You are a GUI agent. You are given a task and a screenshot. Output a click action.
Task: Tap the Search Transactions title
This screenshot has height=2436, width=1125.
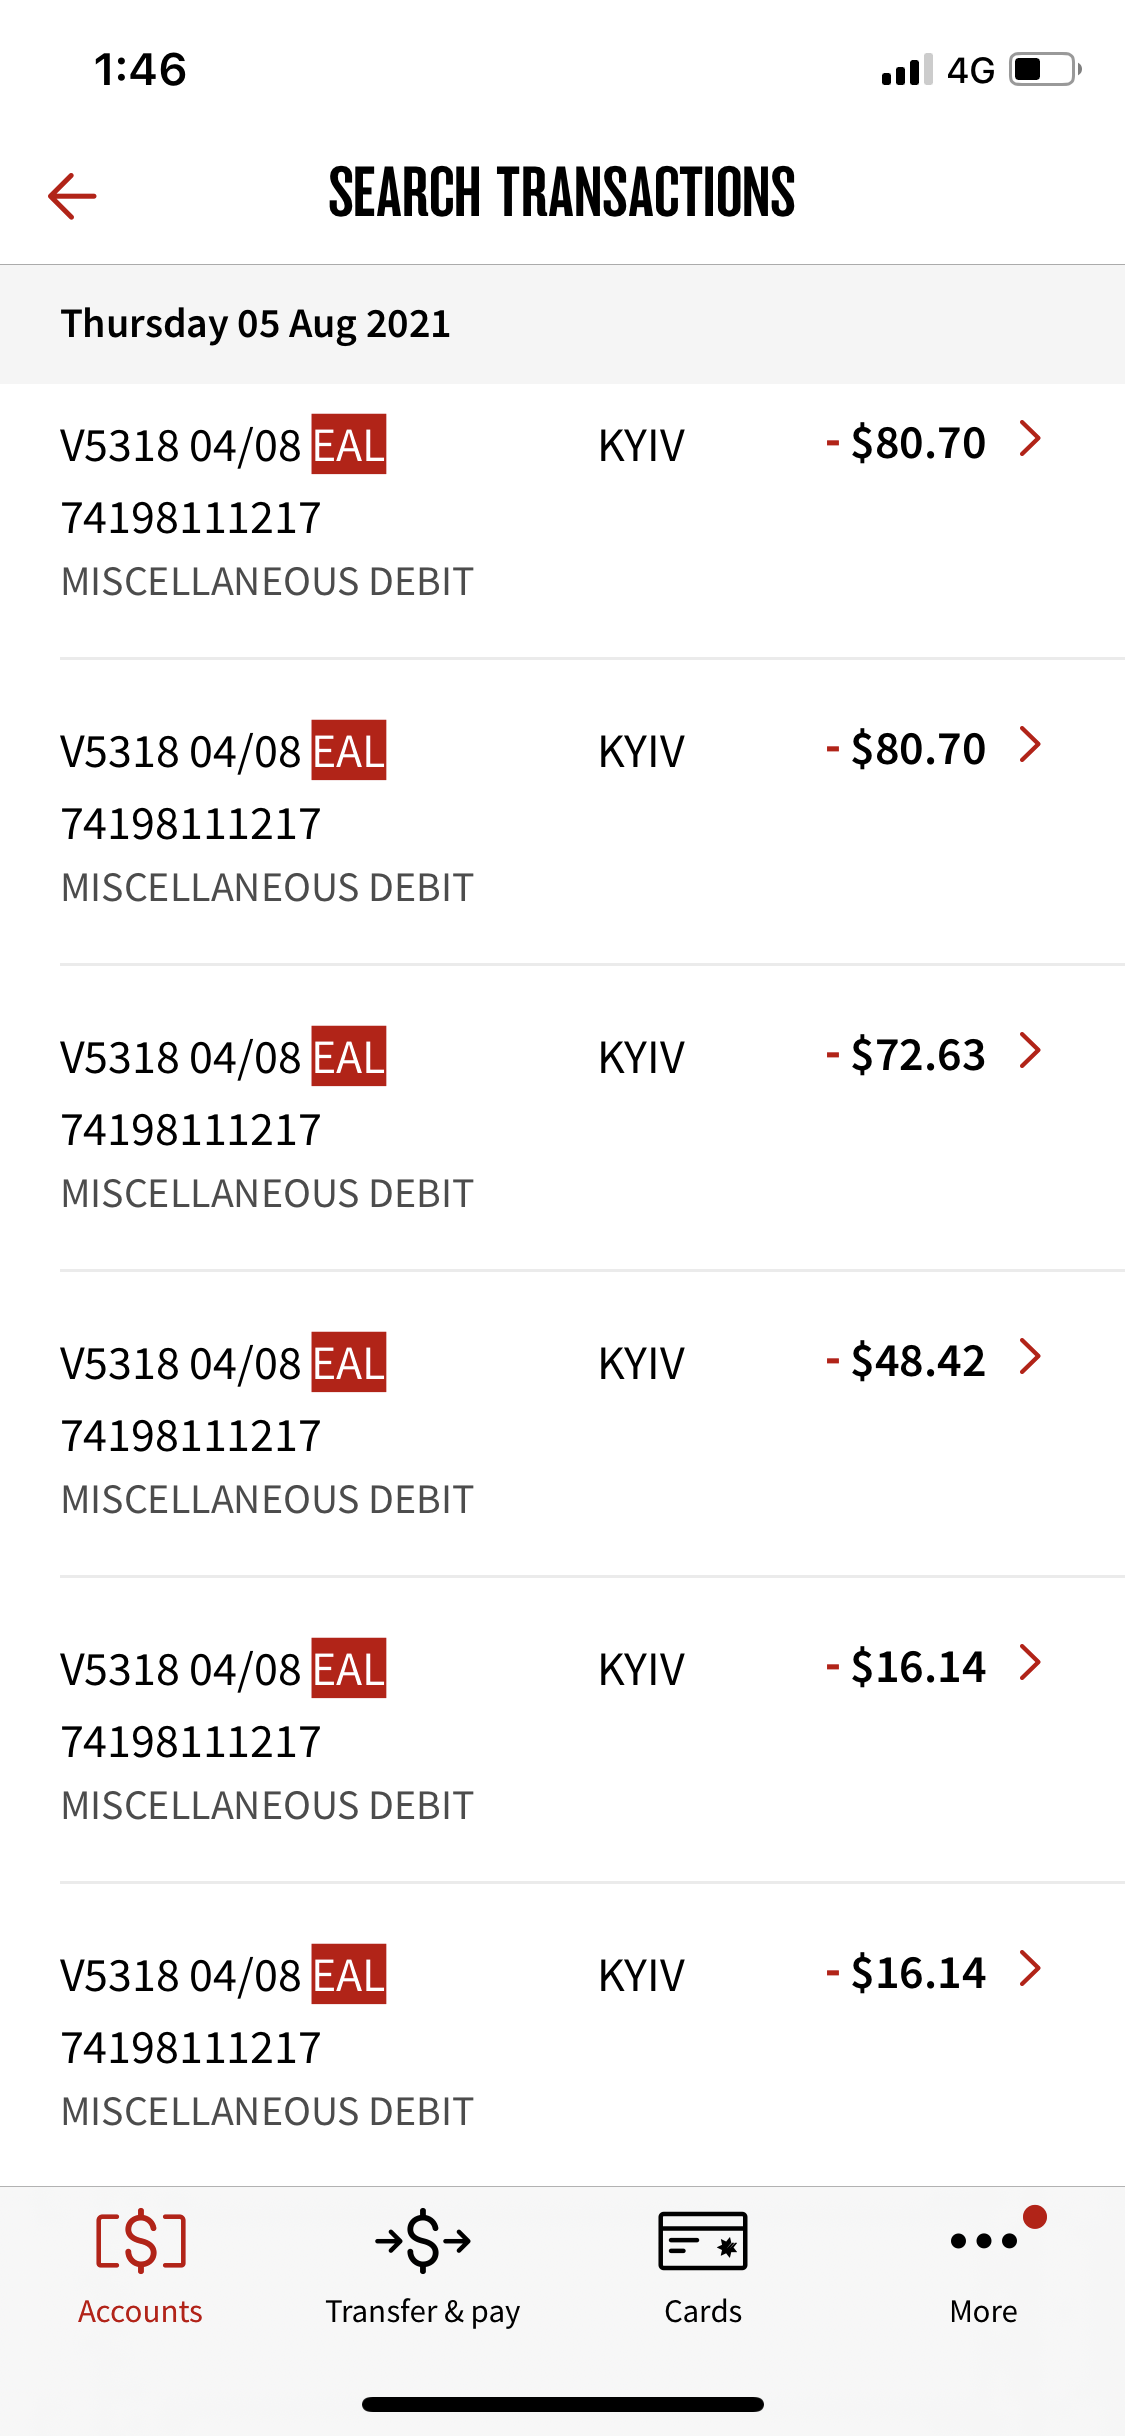pos(562,193)
